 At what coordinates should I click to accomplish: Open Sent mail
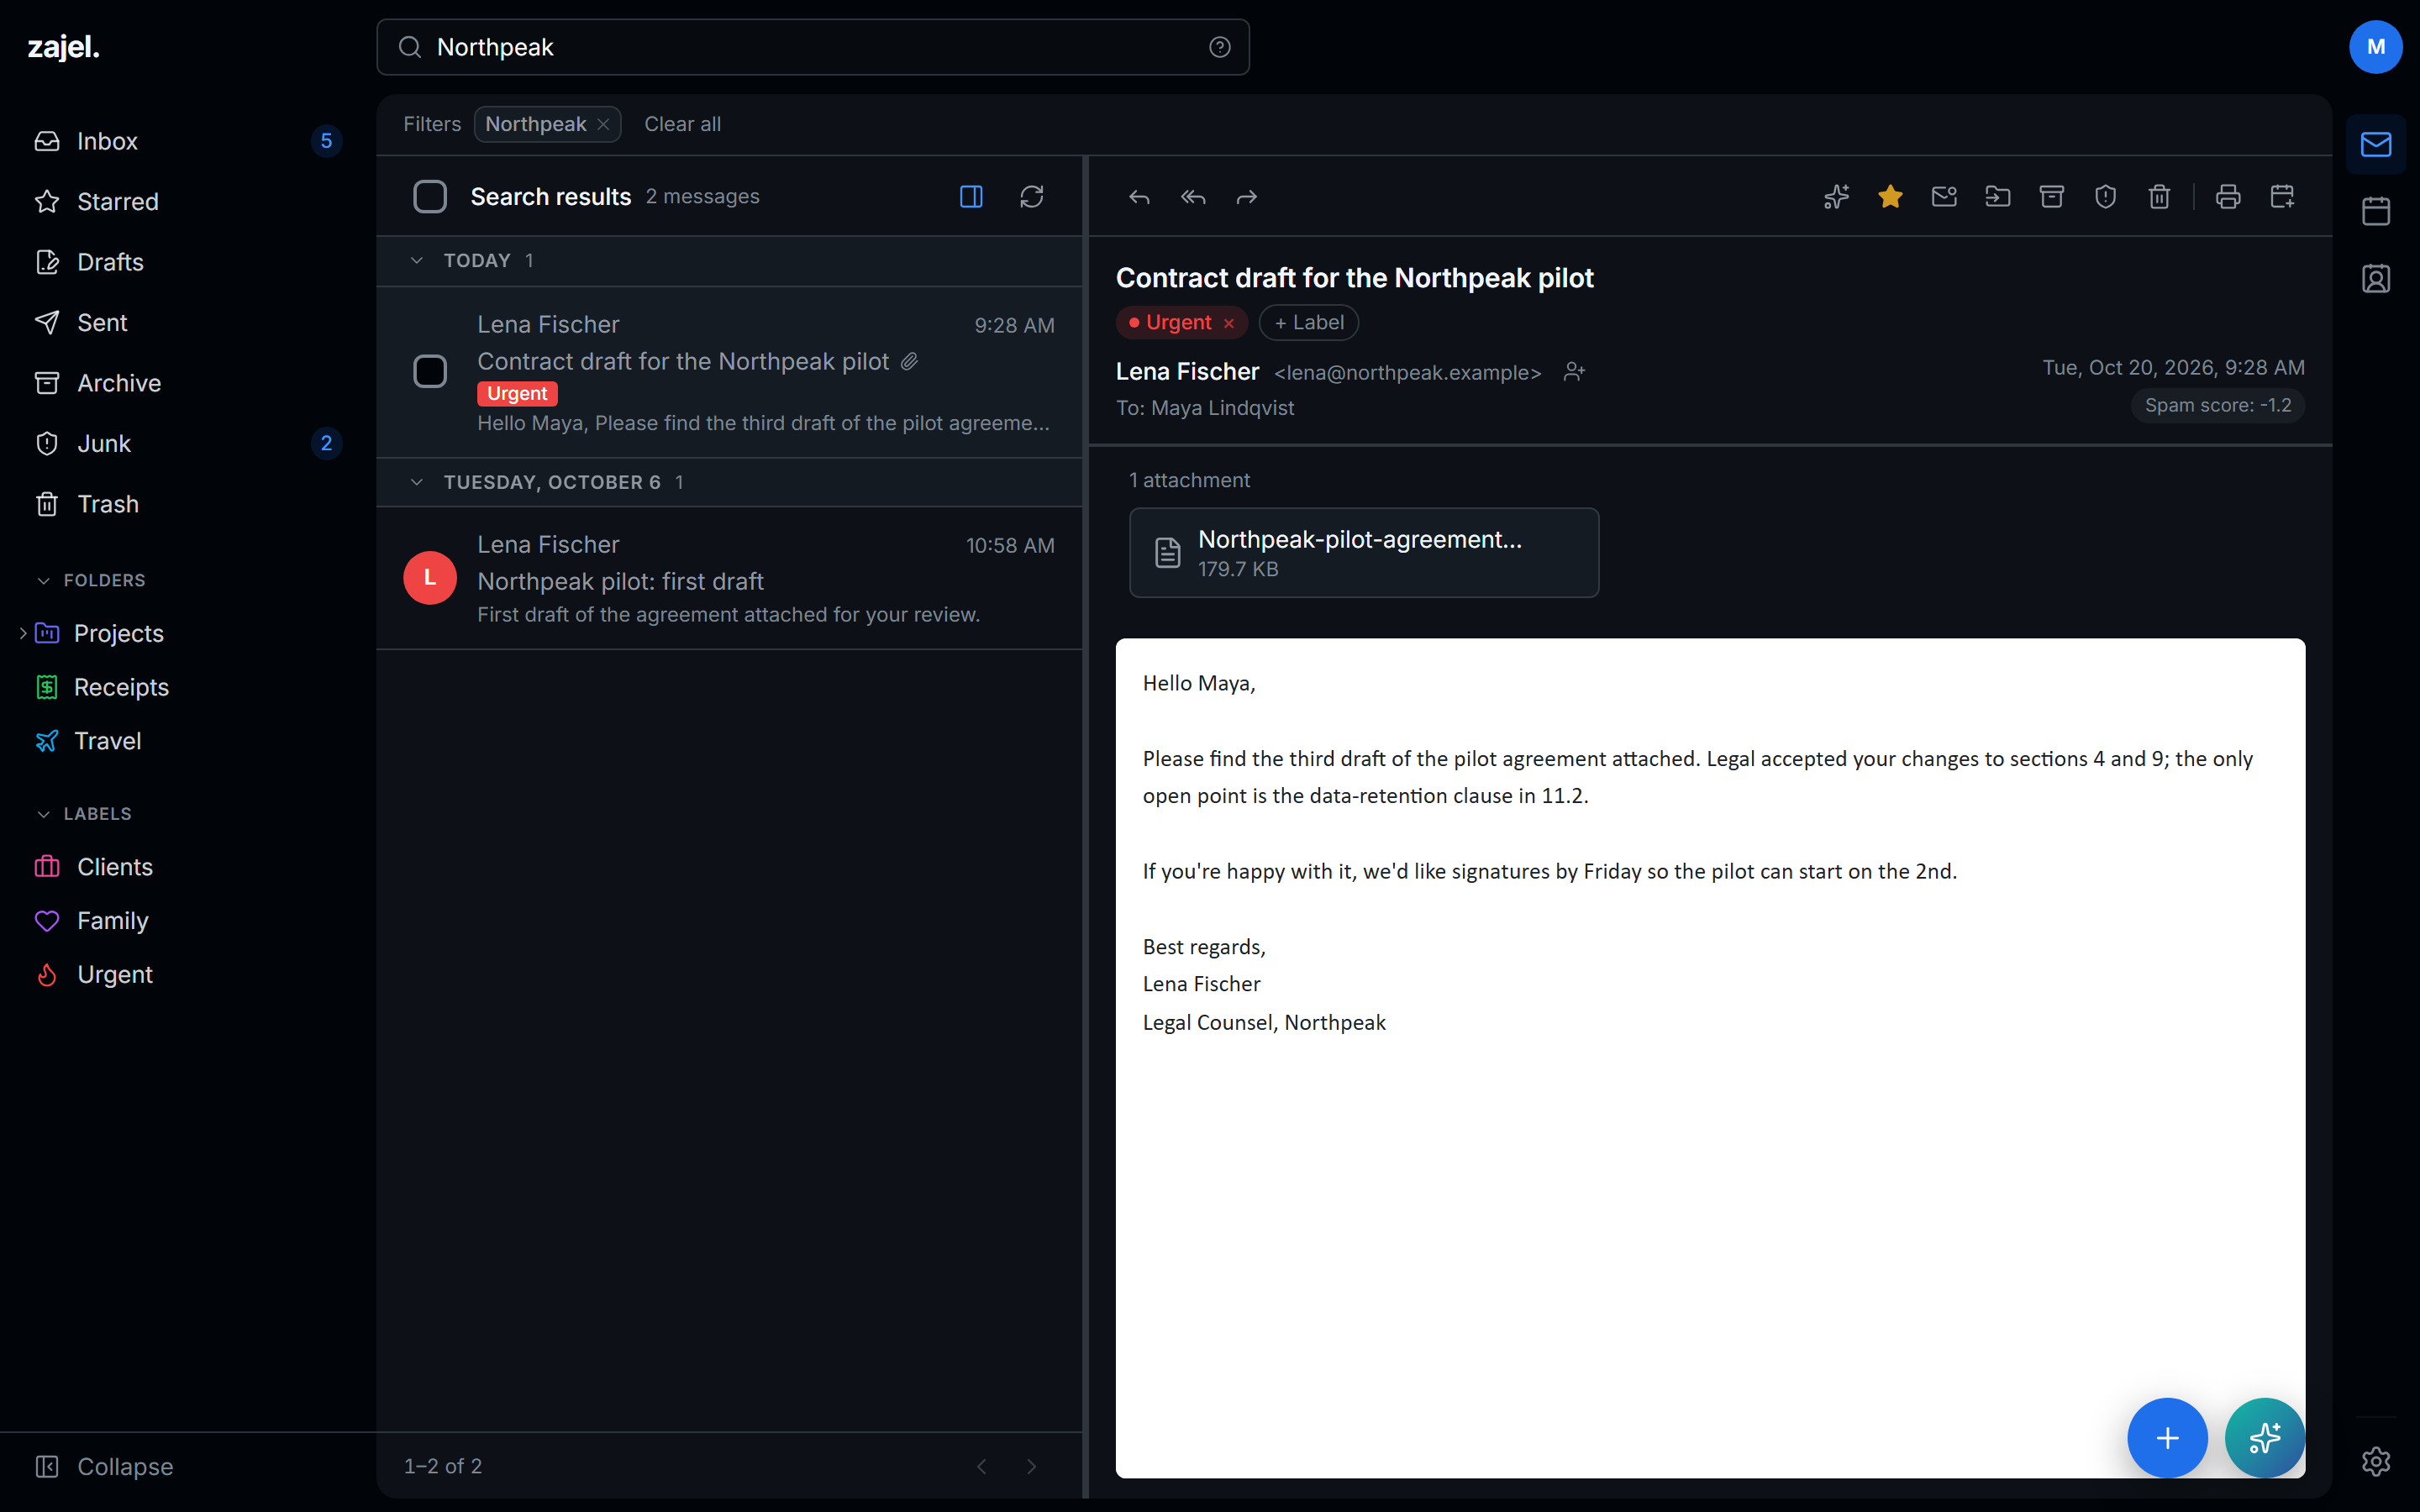[x=188, y=323]
